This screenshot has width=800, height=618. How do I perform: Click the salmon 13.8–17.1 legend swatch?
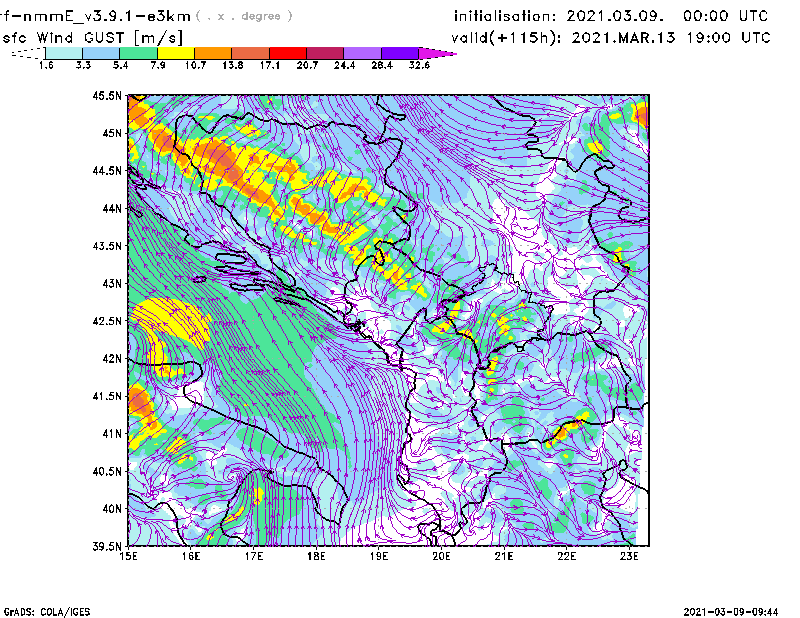(251, 53)
